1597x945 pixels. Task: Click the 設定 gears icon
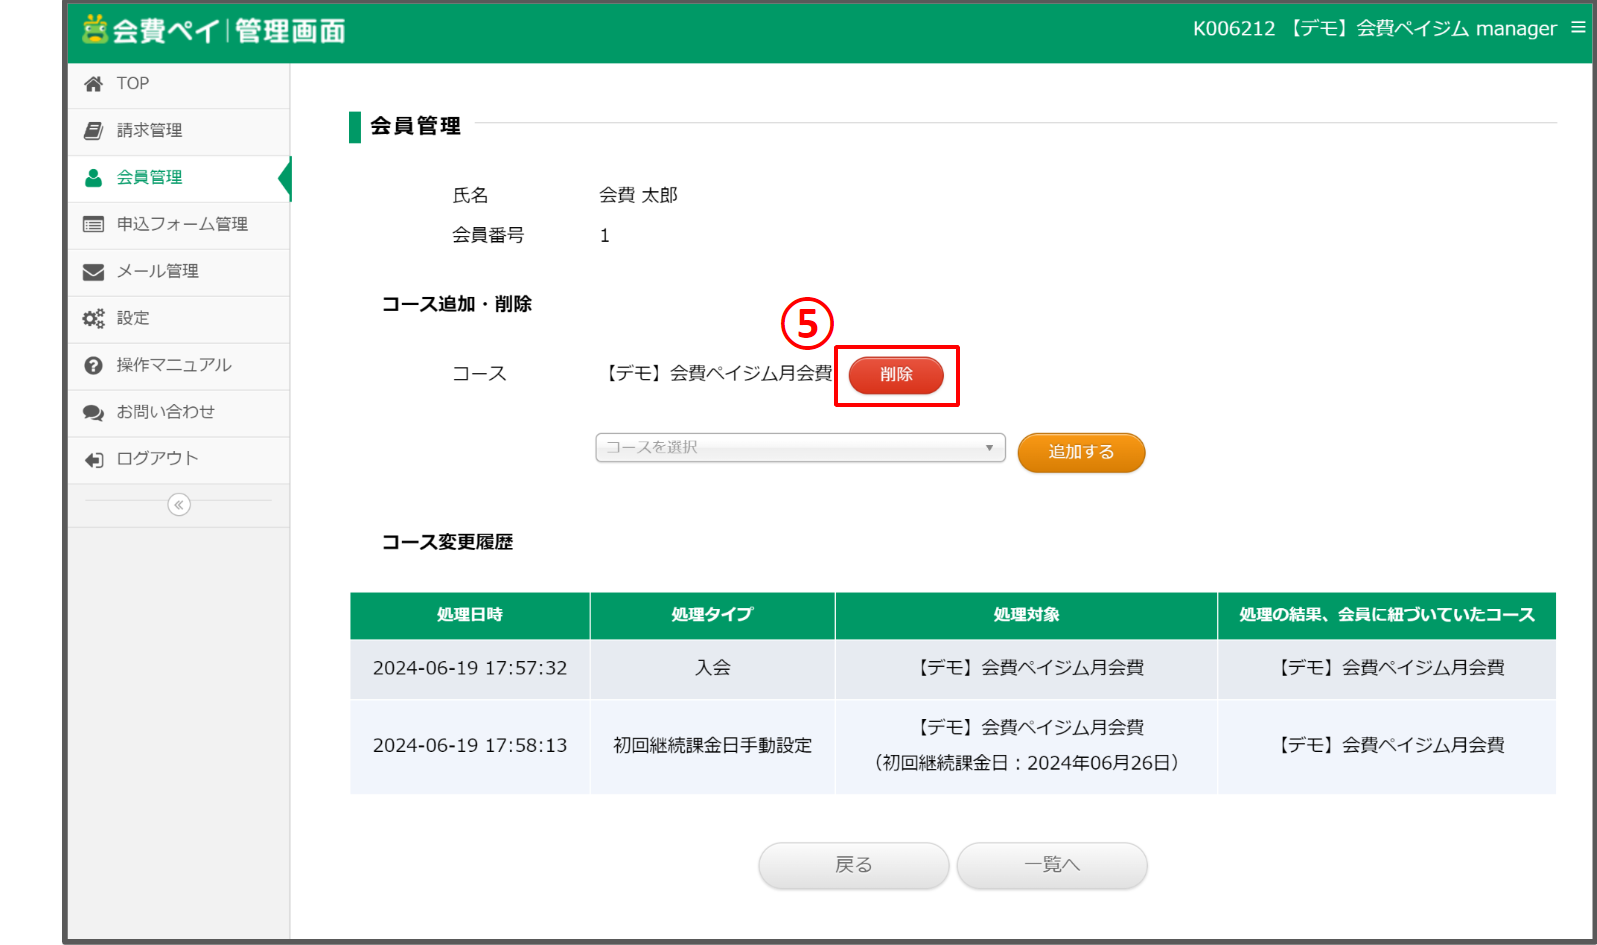(x=93, y=319)
